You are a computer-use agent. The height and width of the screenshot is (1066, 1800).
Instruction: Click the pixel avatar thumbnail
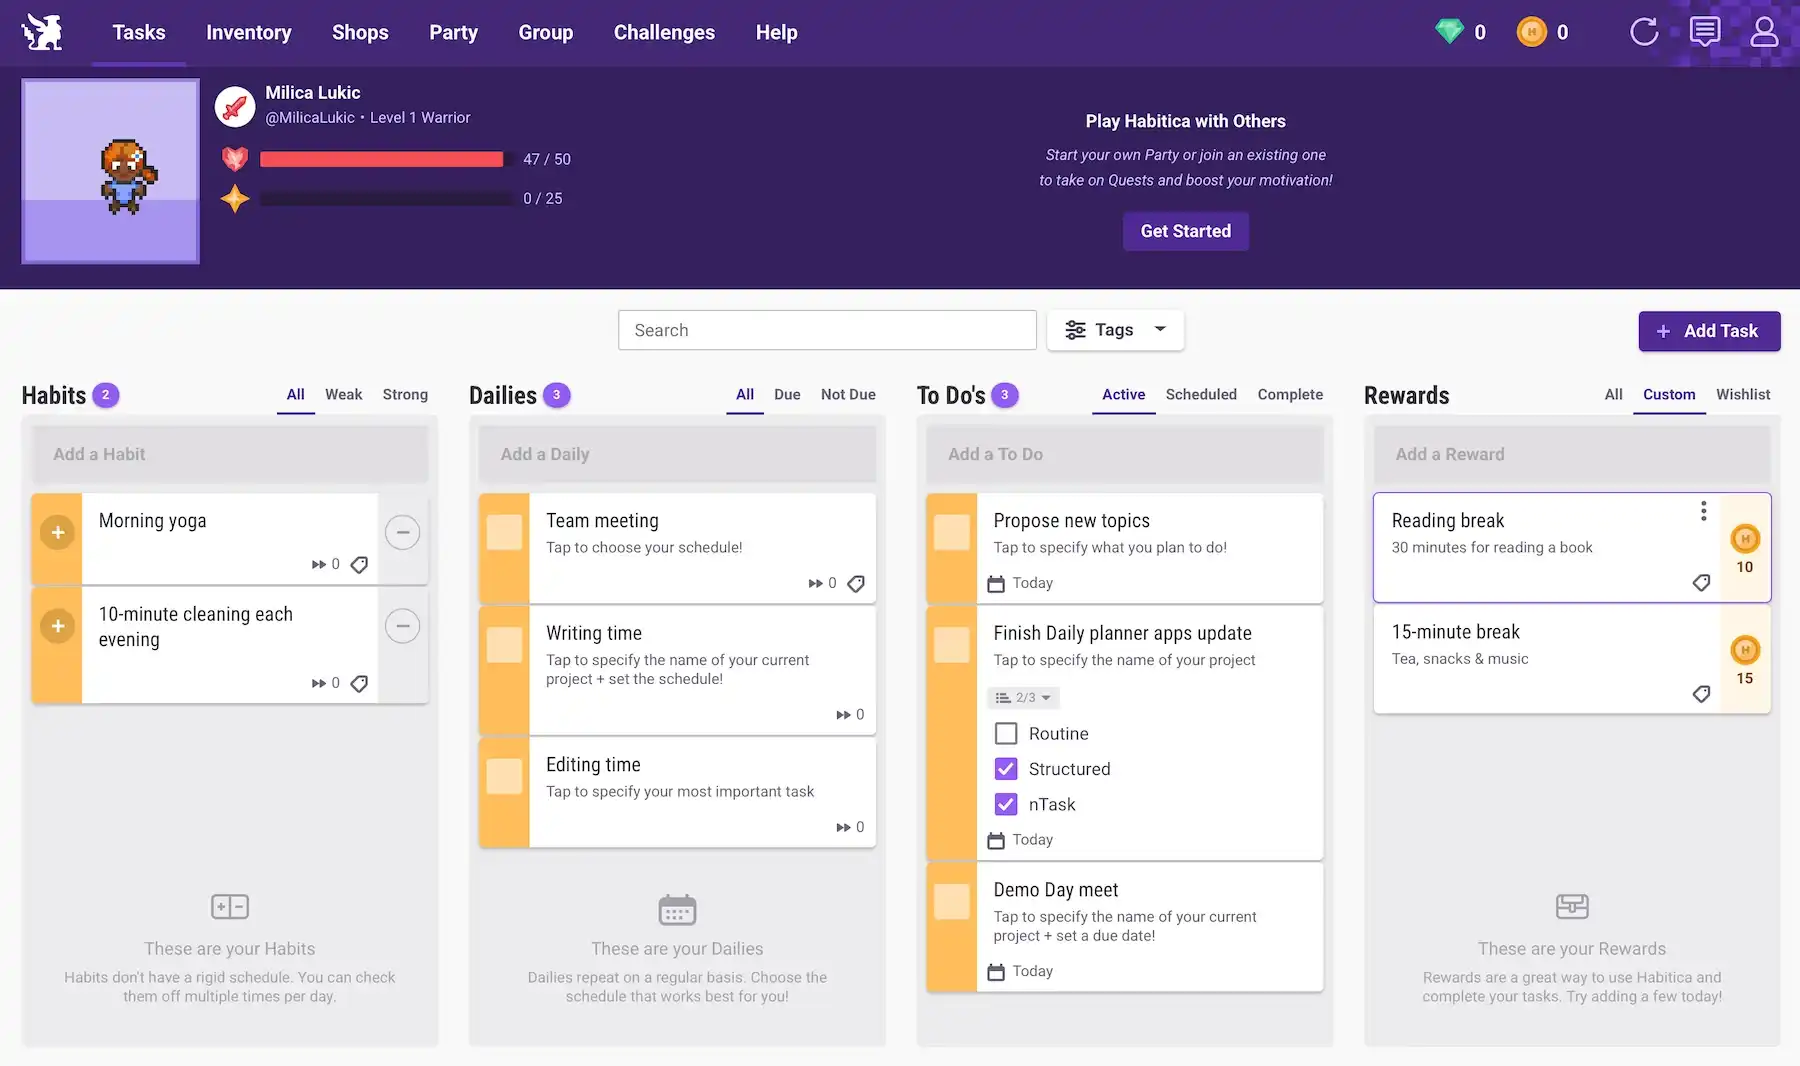coord(111,171)
